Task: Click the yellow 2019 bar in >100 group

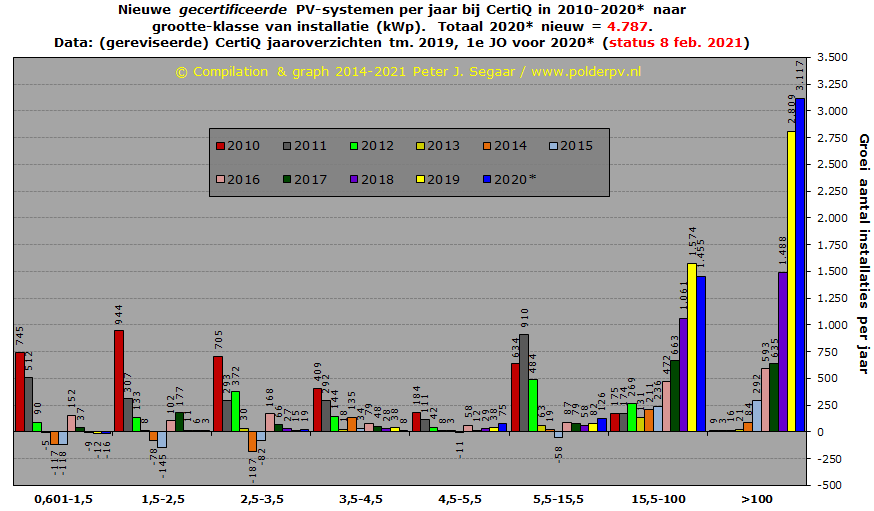Action: [791, 281]
